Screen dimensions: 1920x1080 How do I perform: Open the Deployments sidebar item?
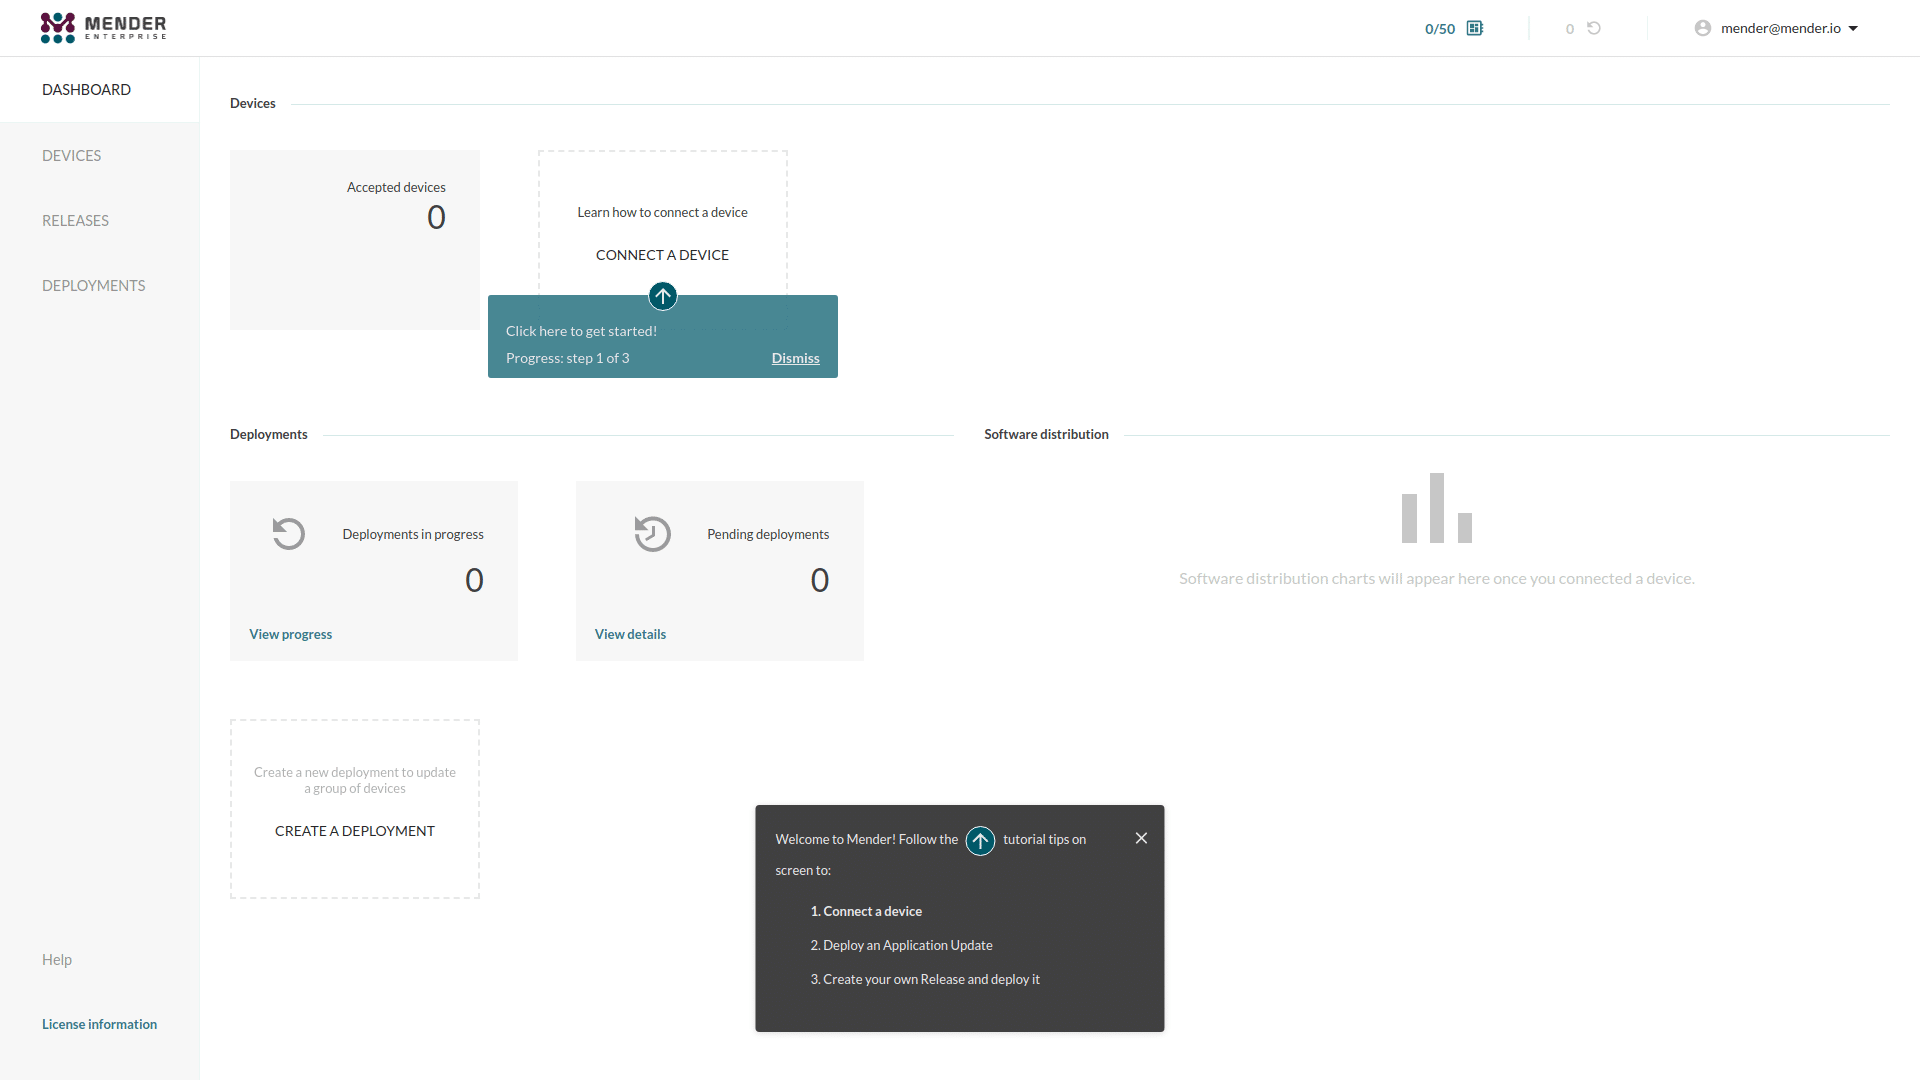point(94,285)
